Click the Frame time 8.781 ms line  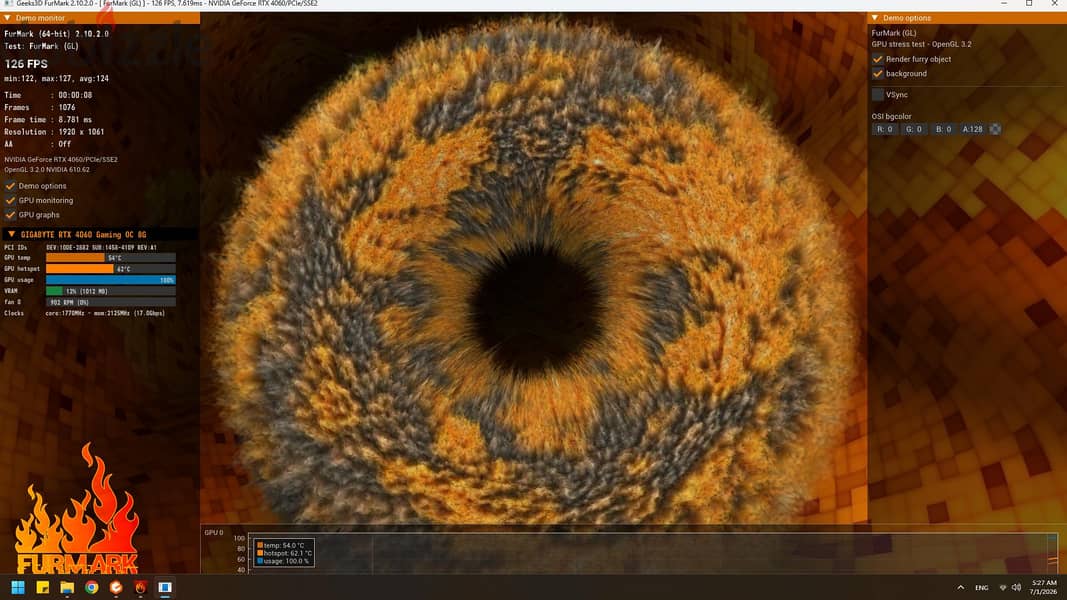pyautogui.click(x=48, y=120)
